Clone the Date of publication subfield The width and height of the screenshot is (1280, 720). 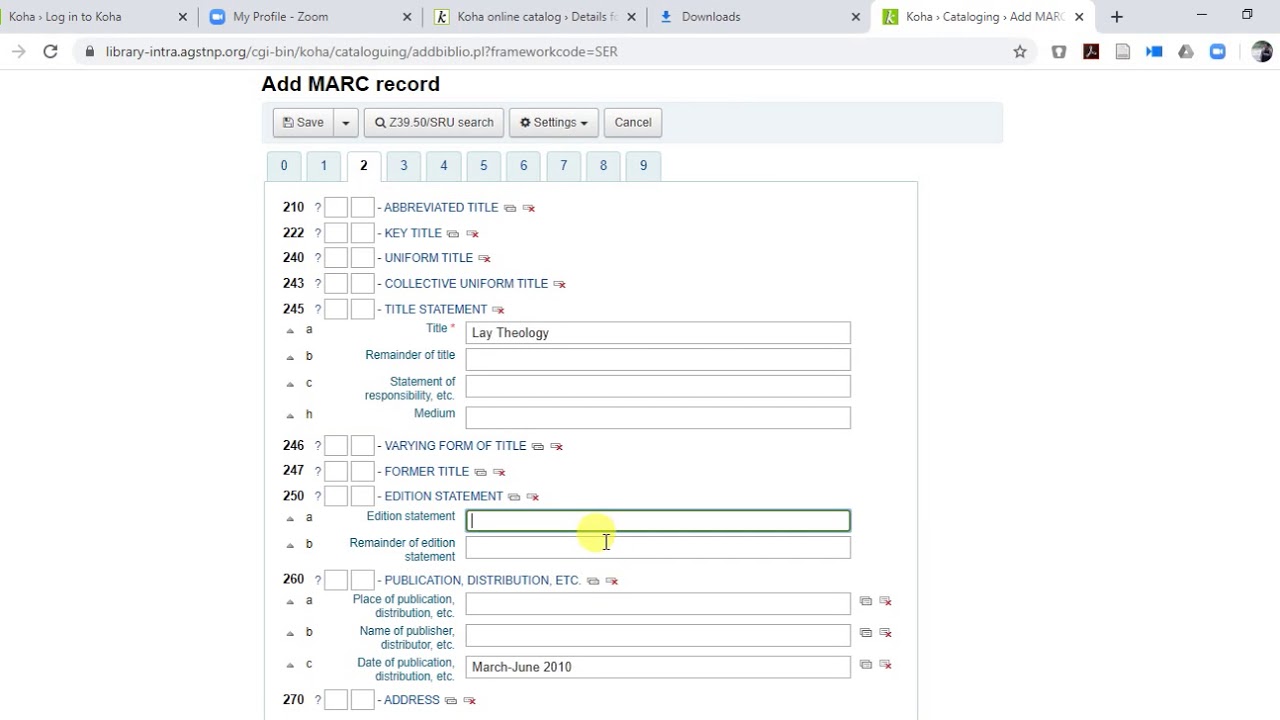coord(866,664)
